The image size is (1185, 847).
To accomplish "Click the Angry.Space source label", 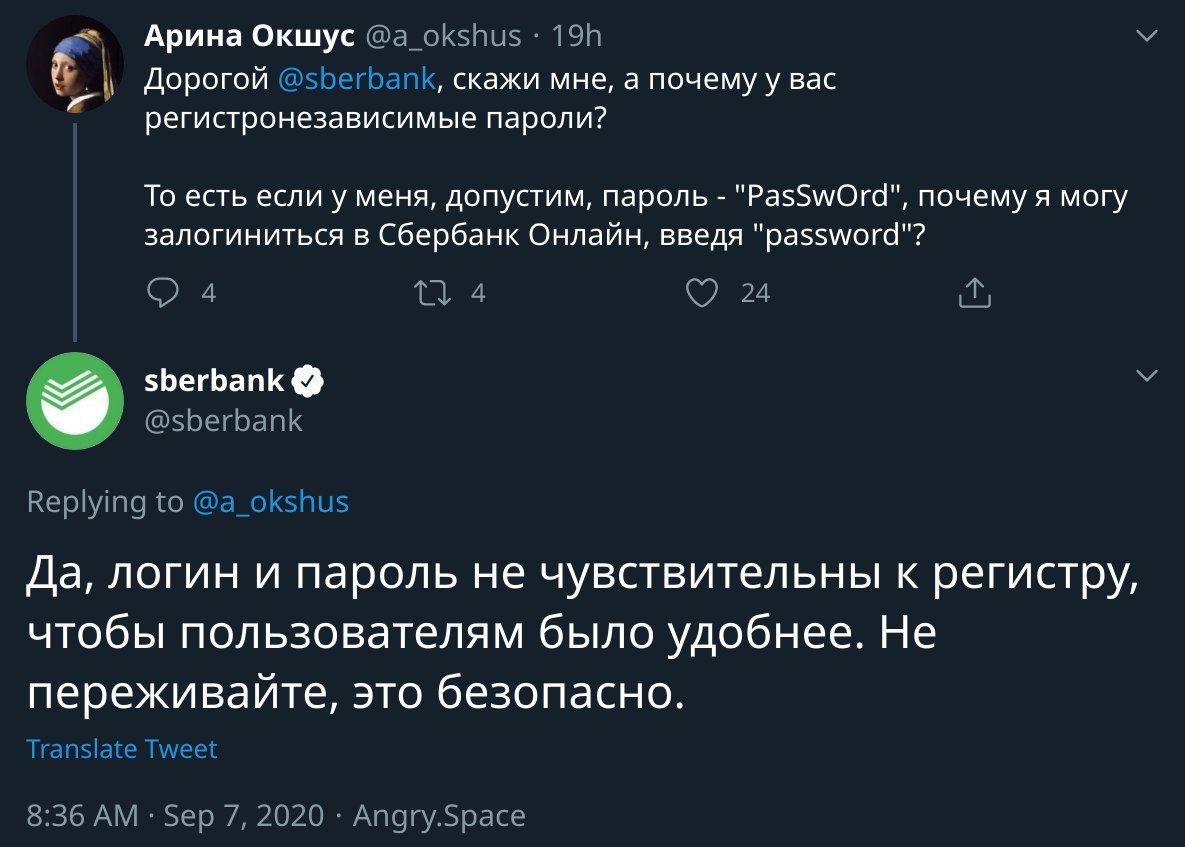I will coord(439,816).
